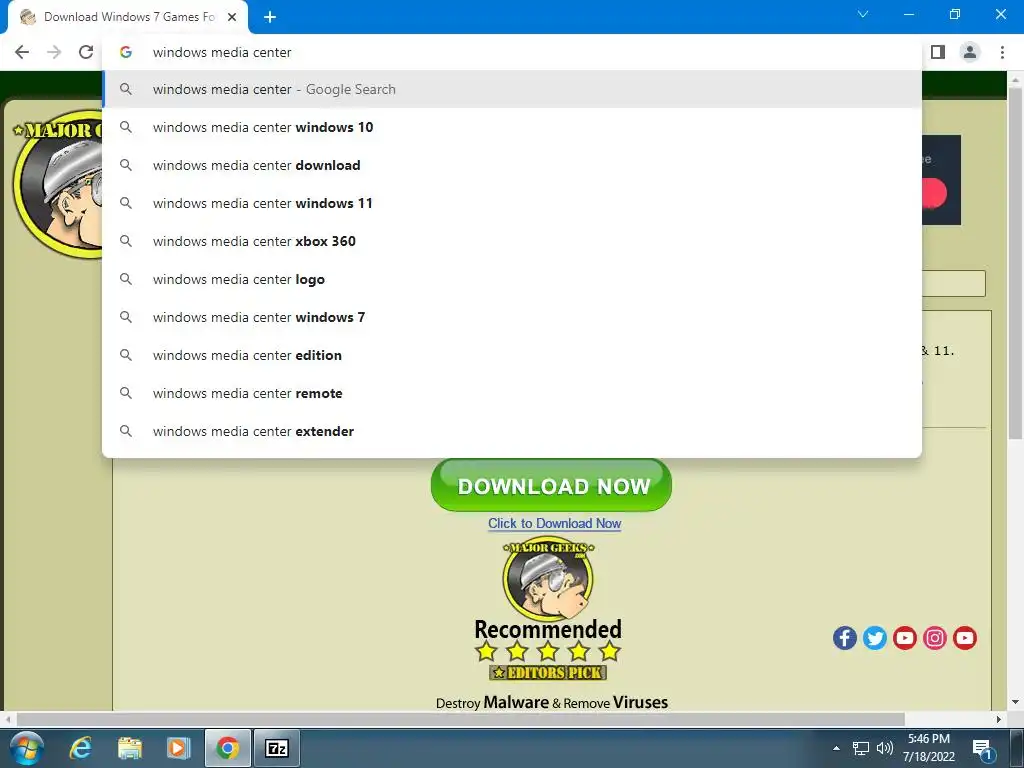Open the MajorGeeks Facebook icon
1024x768 pixels.
coord(844,638)
